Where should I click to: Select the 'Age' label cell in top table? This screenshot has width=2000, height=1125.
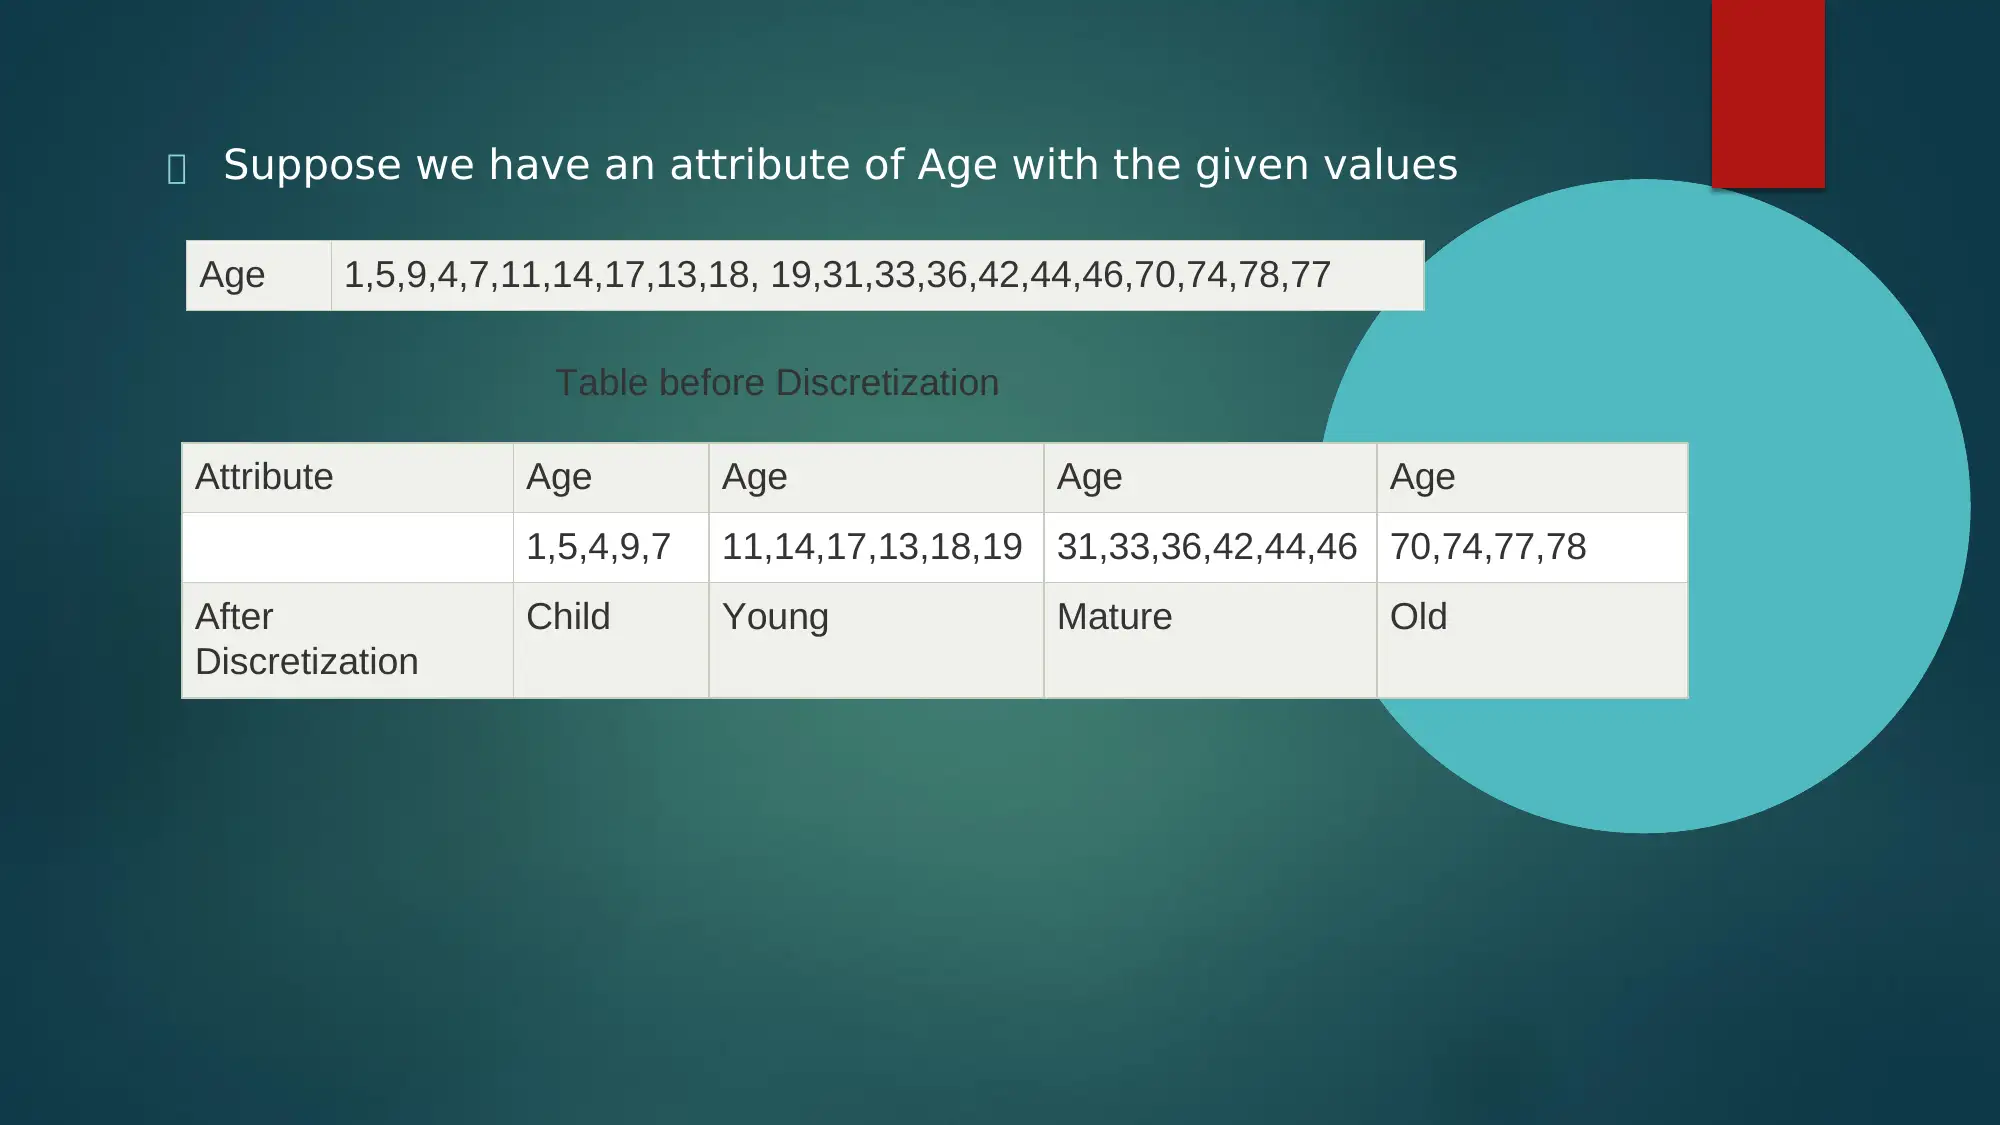tap(259, 275)
